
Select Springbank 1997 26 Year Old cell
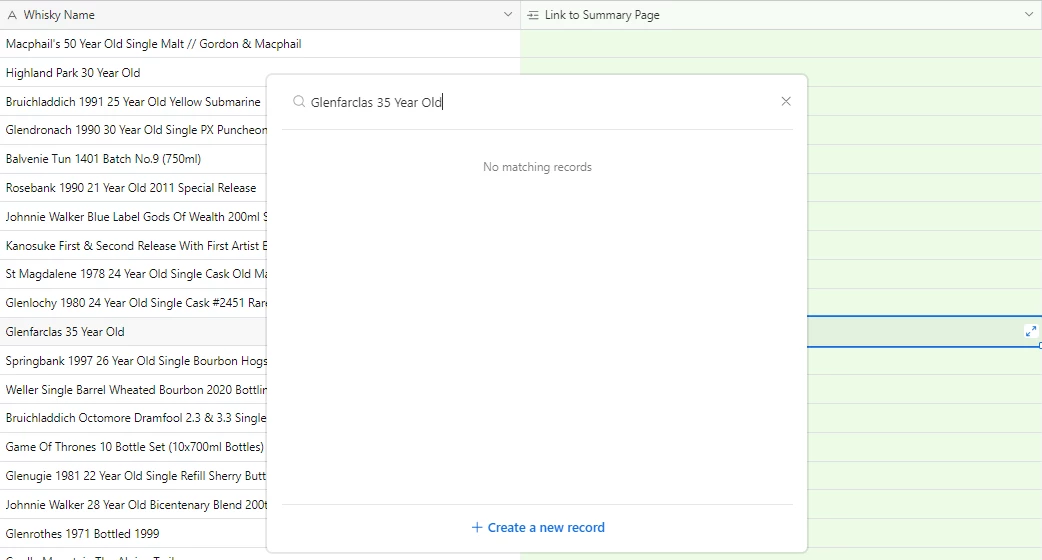pyautogui.click(x=133, y=361)
